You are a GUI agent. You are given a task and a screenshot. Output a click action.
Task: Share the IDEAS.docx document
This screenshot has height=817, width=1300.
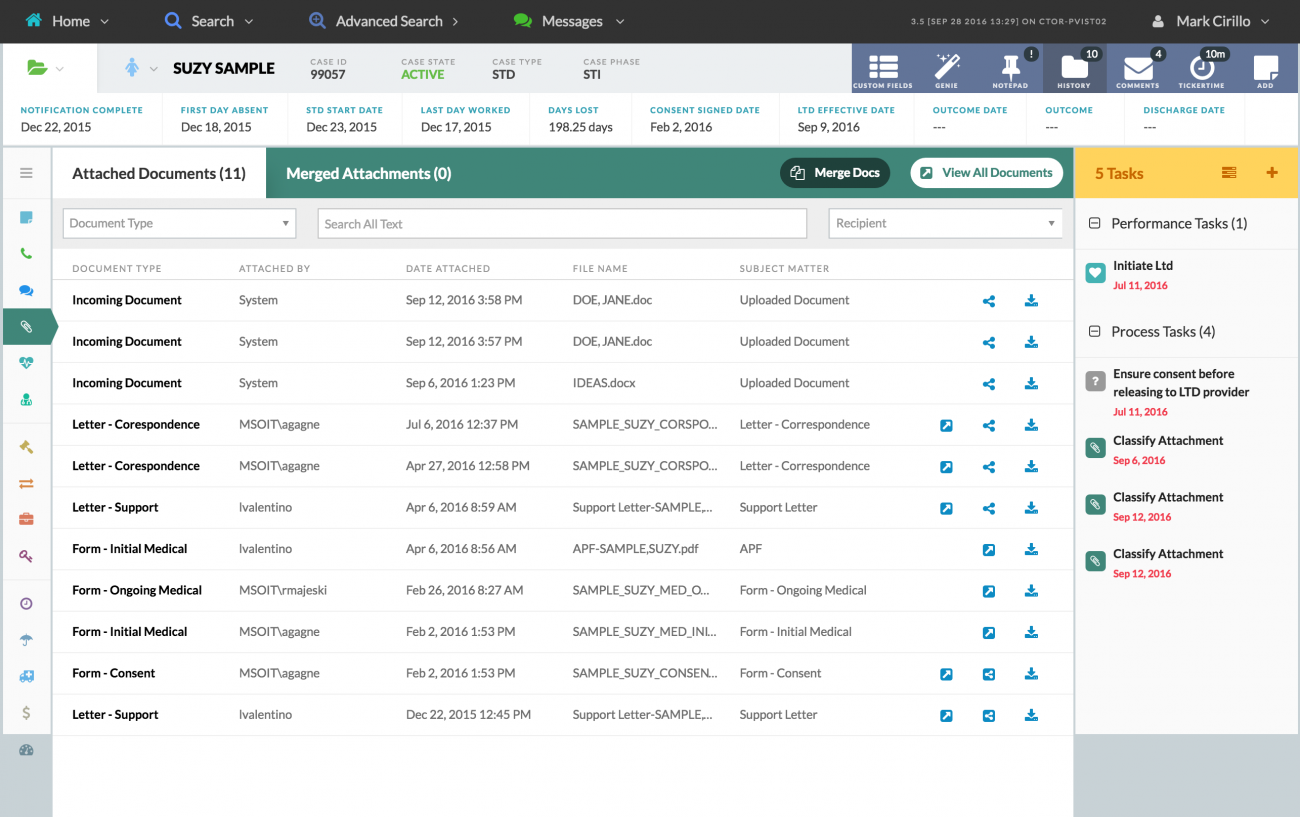(x=989, y=383)
